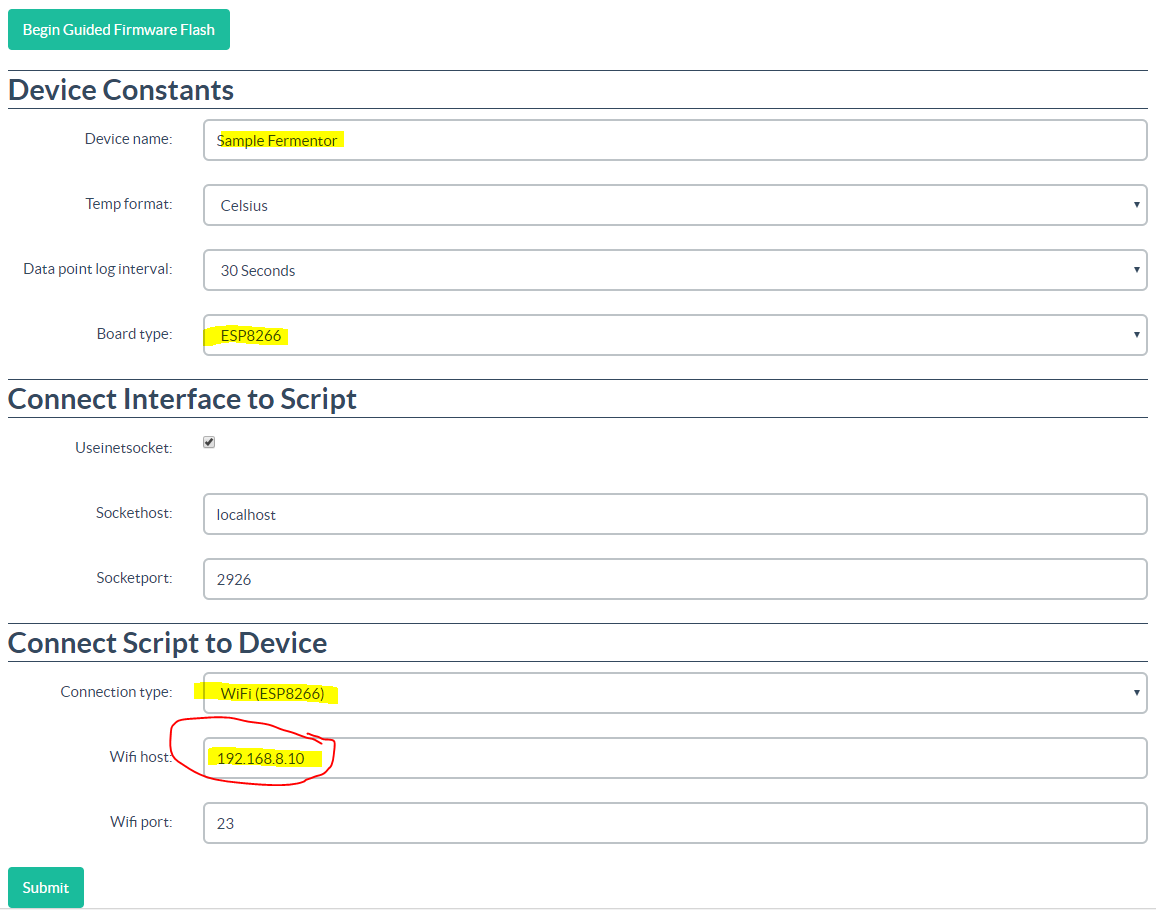Click the Device name label

[128, 139]
